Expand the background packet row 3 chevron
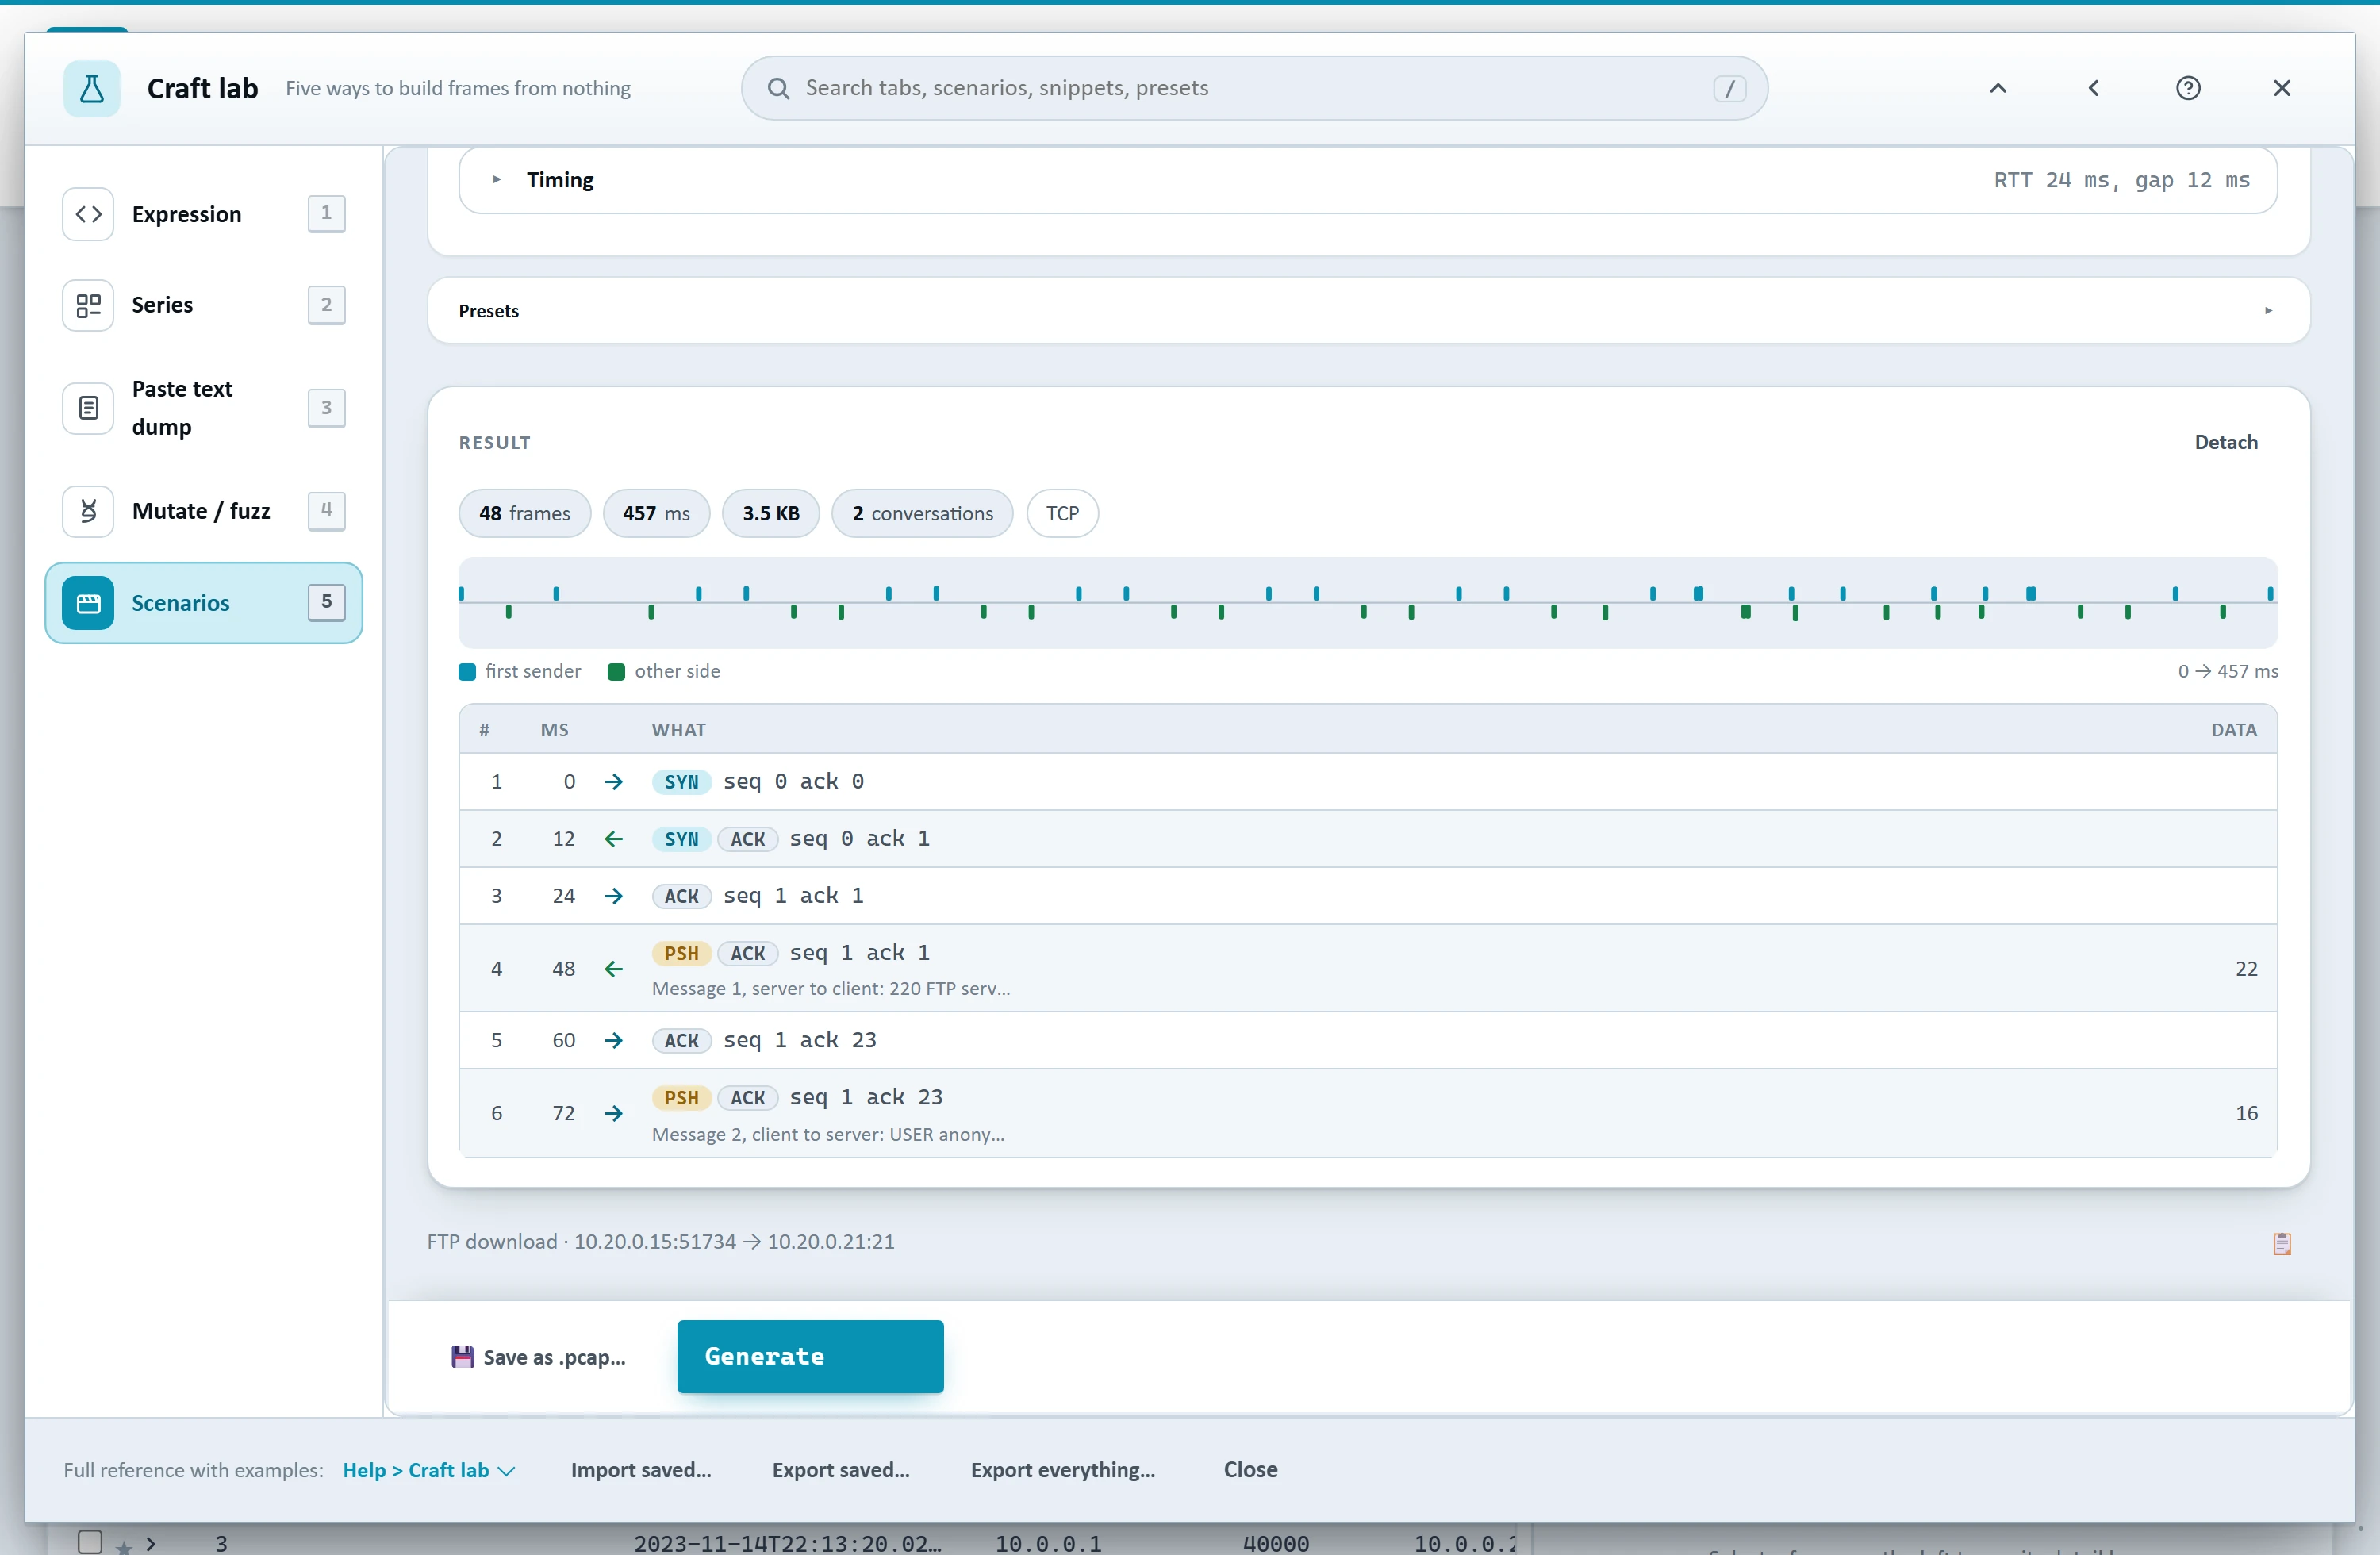This screenshot has height=1555, width=2380. click(x=151, y=1543)
